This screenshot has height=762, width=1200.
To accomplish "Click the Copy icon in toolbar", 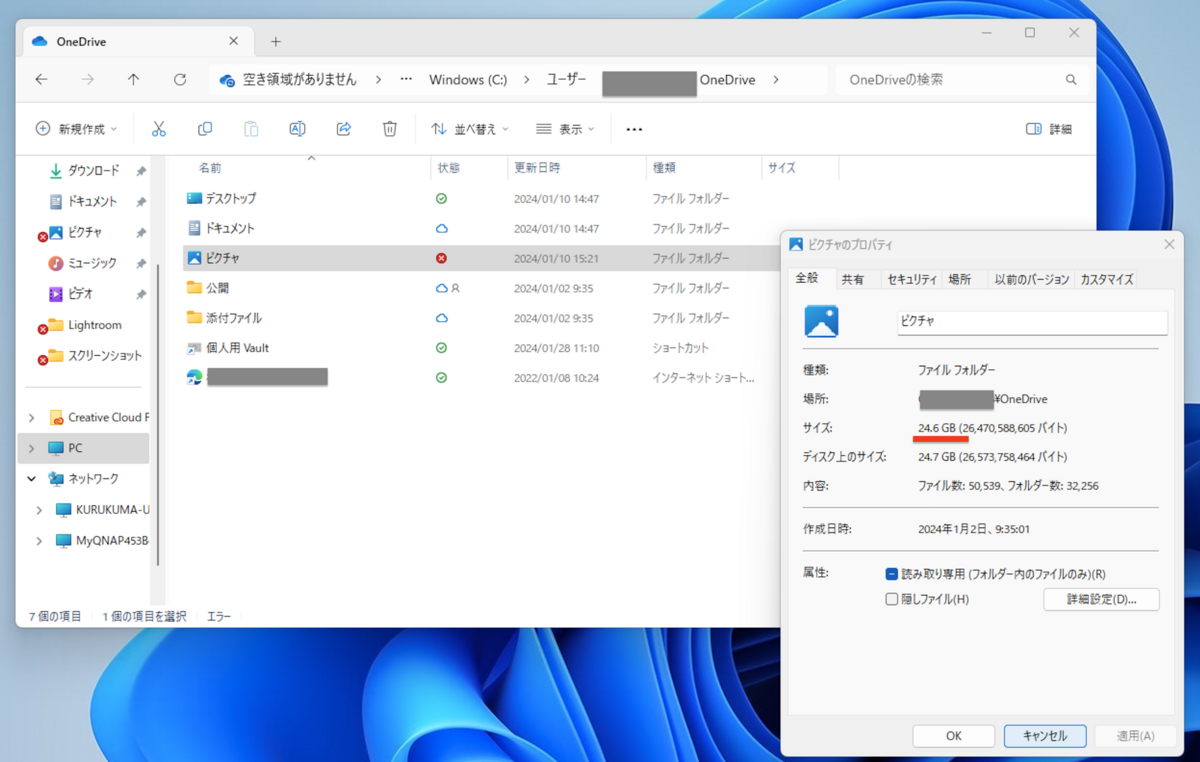I will click(x=205, y=129).
